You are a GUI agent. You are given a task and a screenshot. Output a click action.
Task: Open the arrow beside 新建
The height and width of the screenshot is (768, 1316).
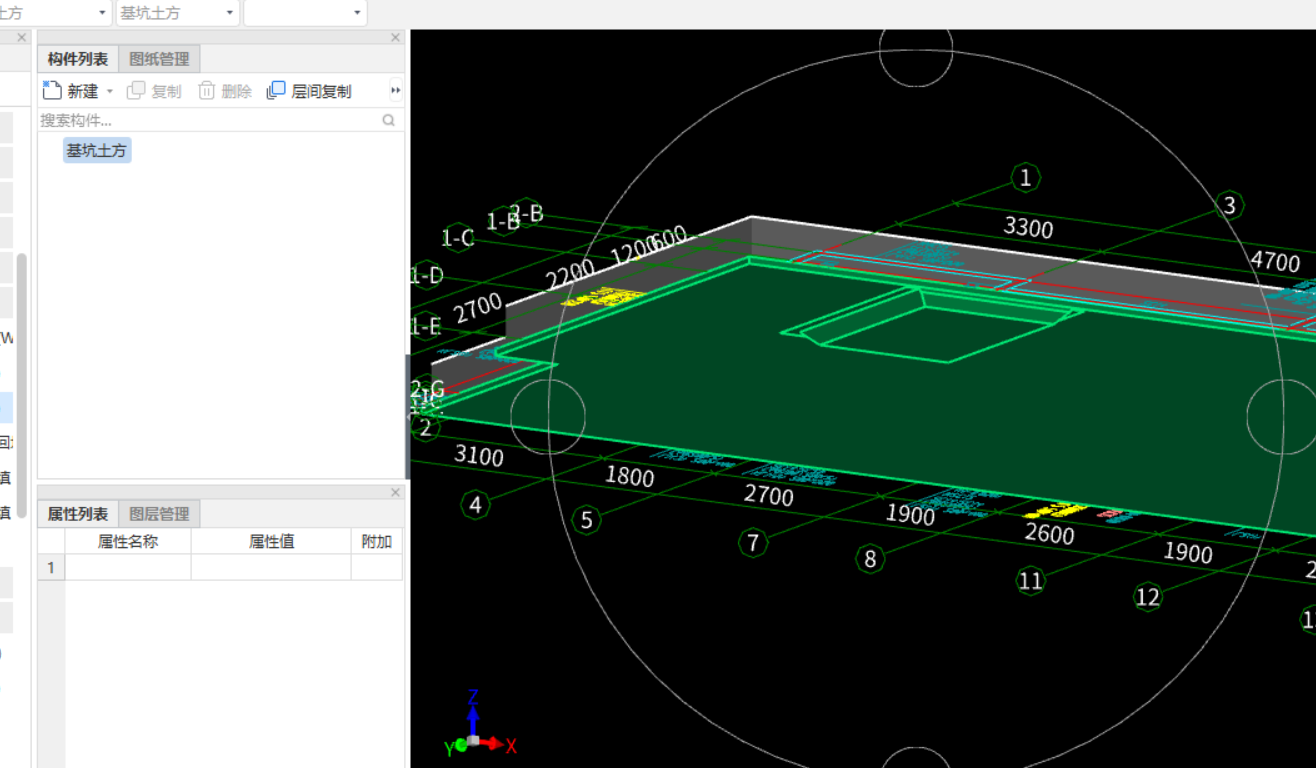[x=110, y=91]
